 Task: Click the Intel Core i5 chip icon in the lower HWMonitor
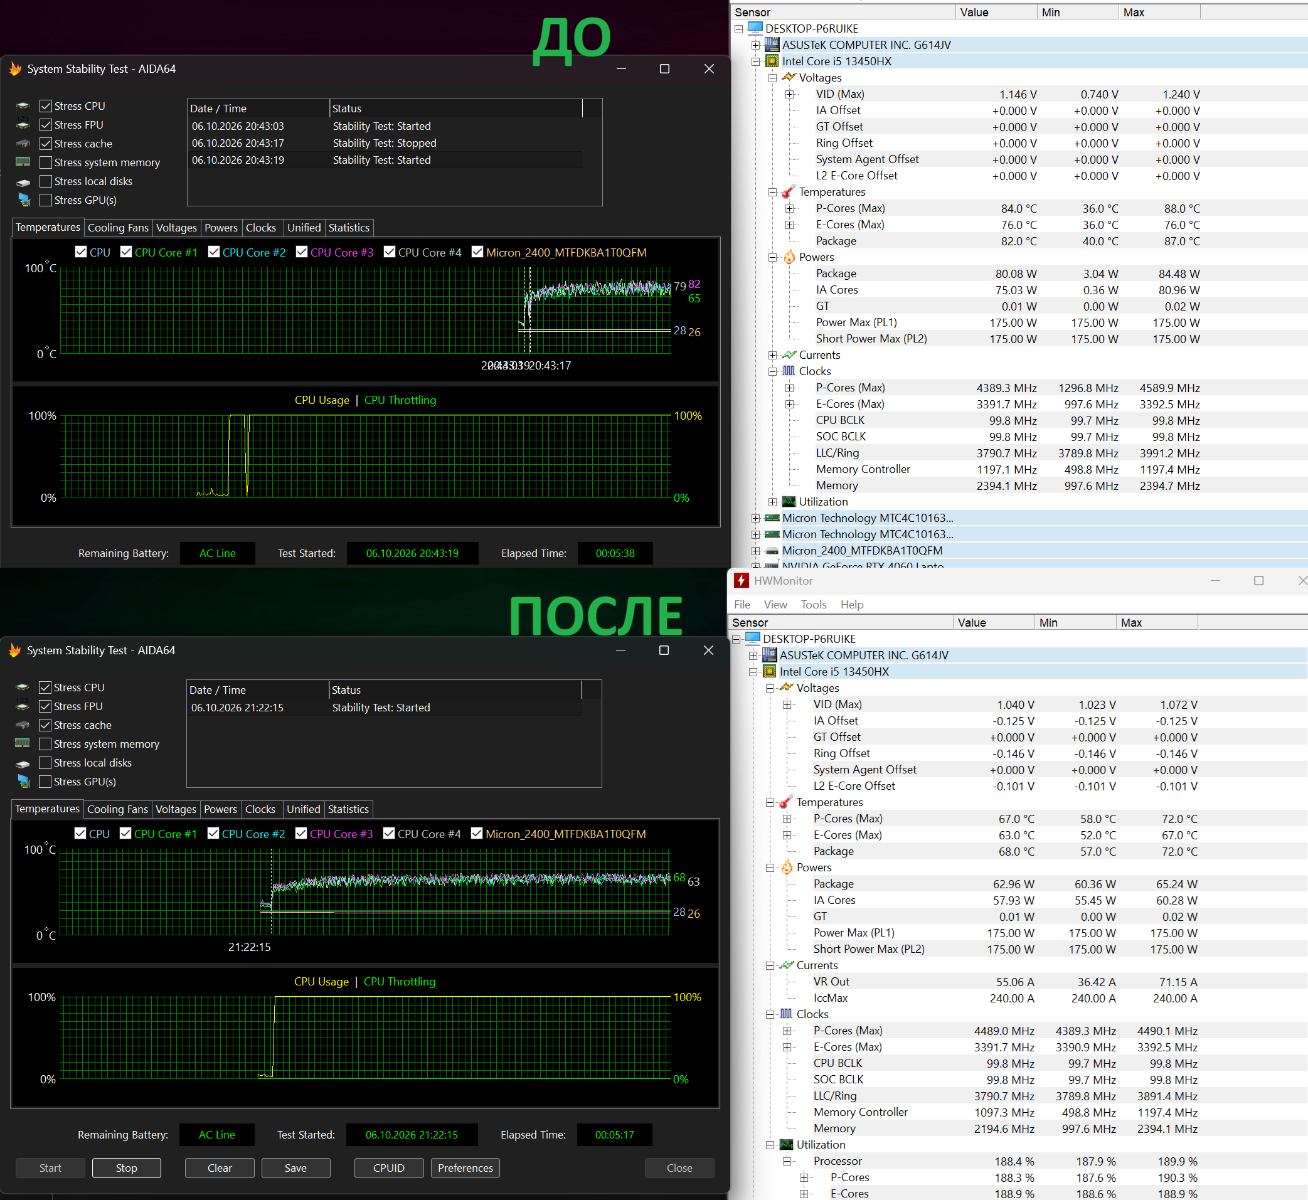(x=769, y=672)
